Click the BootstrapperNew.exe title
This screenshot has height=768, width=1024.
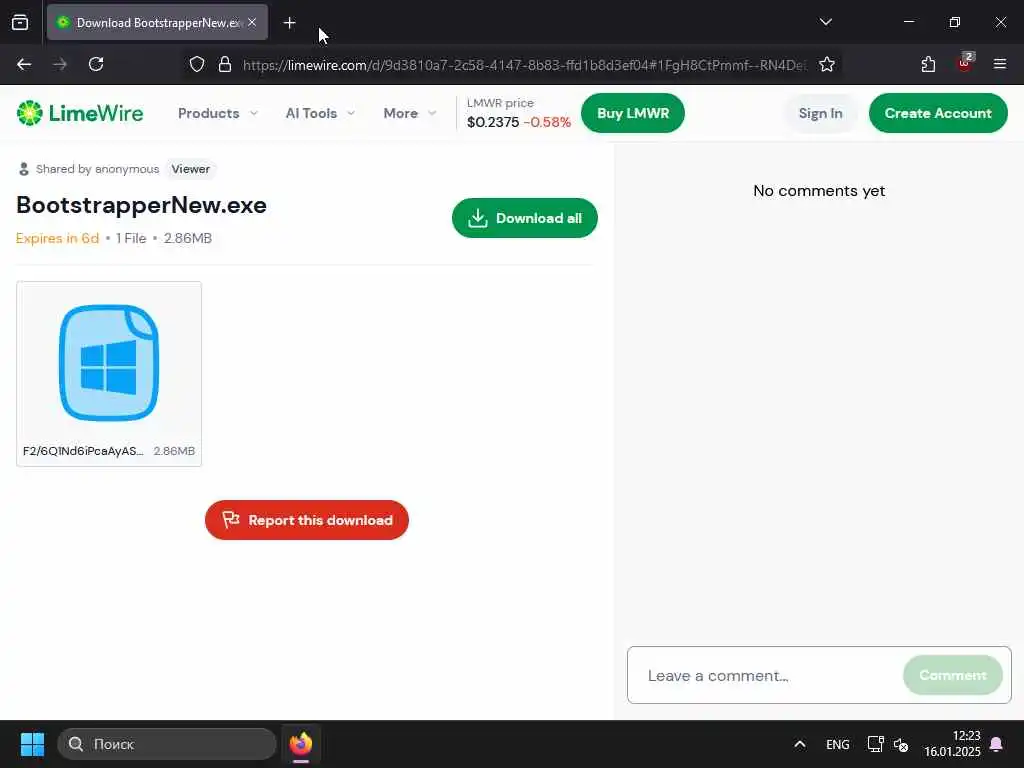coord(141,205)
